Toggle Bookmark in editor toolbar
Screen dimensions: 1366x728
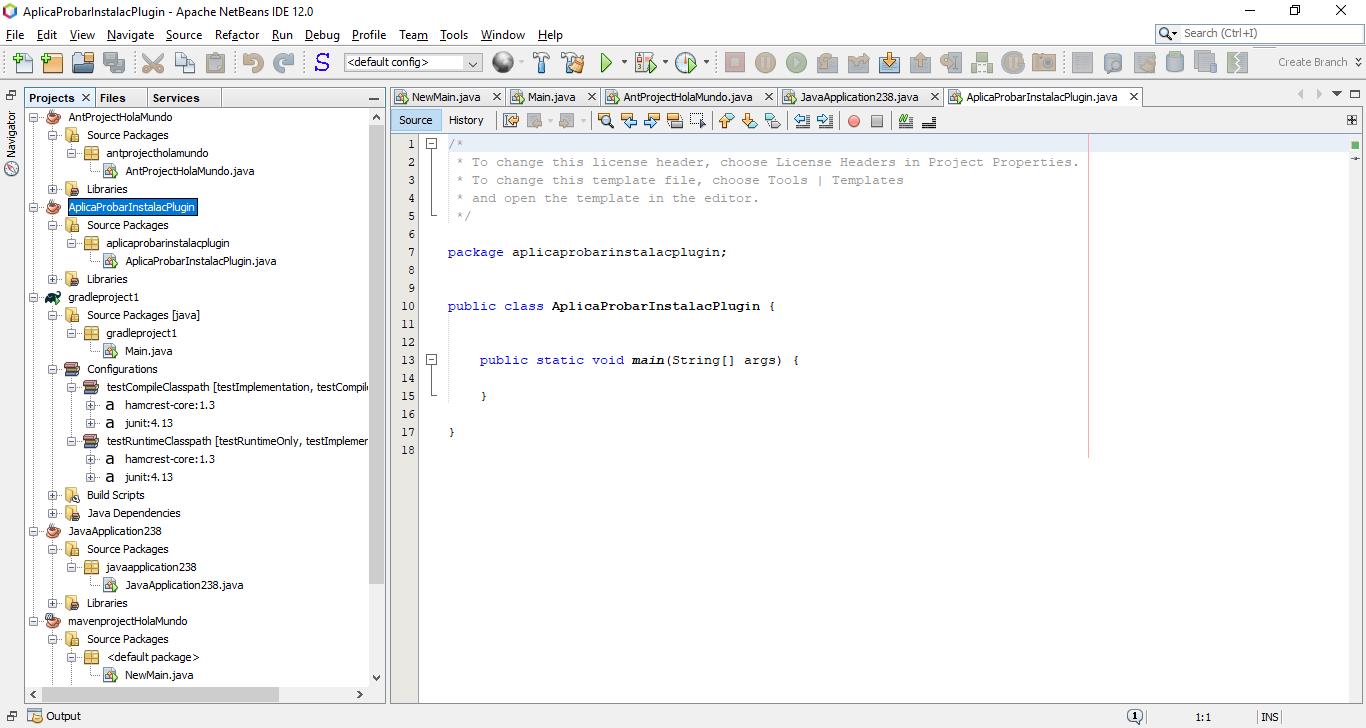pyautogui.click(x=772, y=121)
